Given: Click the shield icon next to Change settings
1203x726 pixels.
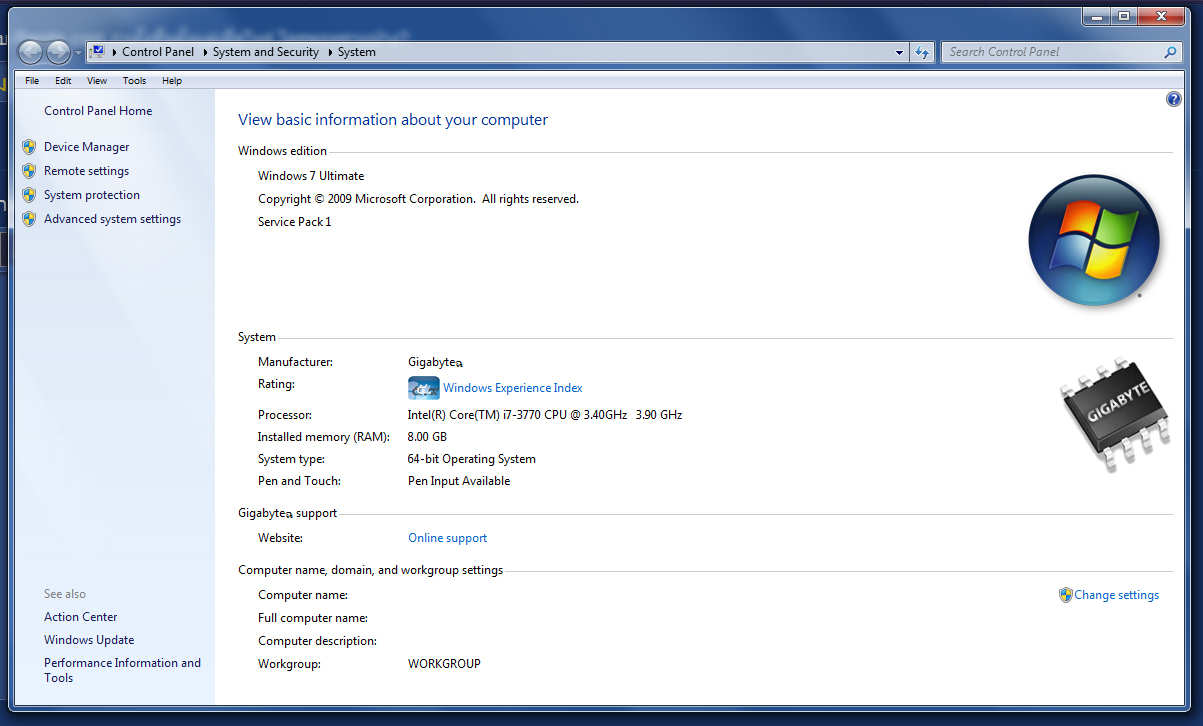Looking at the screenshot, I should click(1065, 595).
